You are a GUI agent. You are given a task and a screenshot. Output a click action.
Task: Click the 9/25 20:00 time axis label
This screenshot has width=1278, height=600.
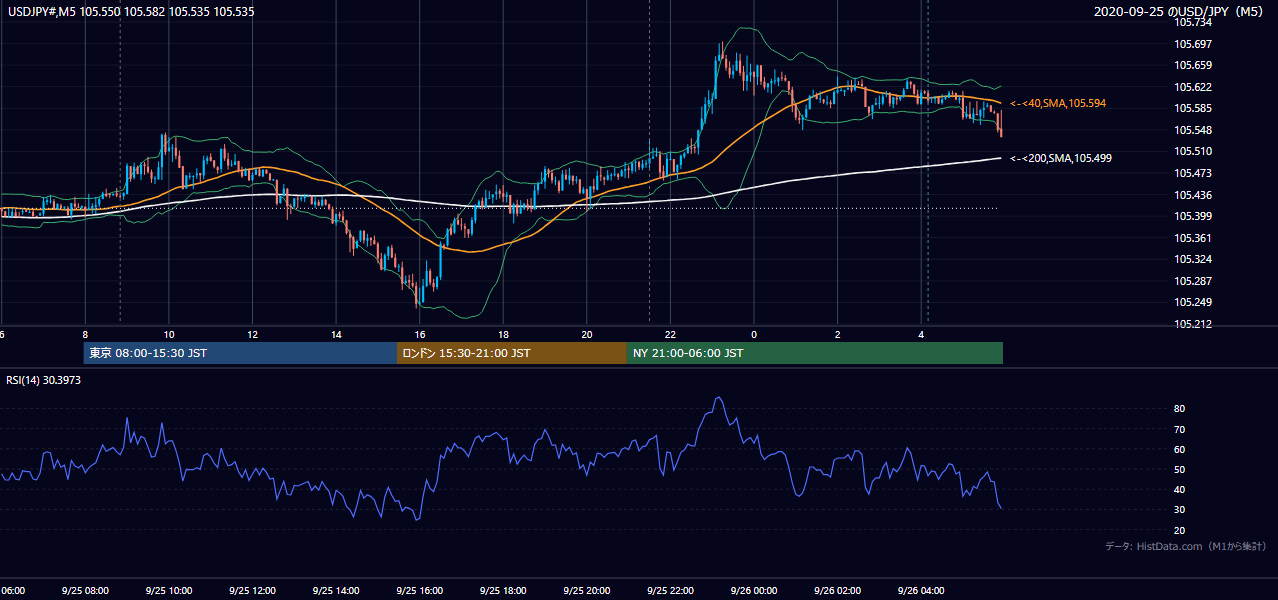[x=587, y=590]
